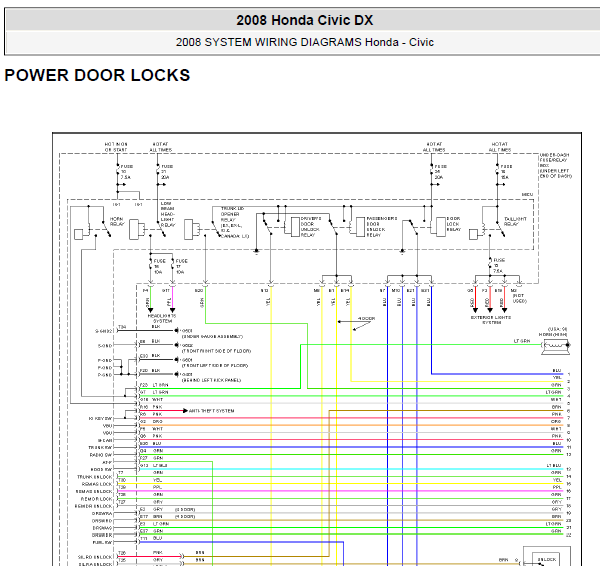The image size is (600, 566).
Task: Click the '(2 DOOR)' wire note
Action: pos(185,509)
